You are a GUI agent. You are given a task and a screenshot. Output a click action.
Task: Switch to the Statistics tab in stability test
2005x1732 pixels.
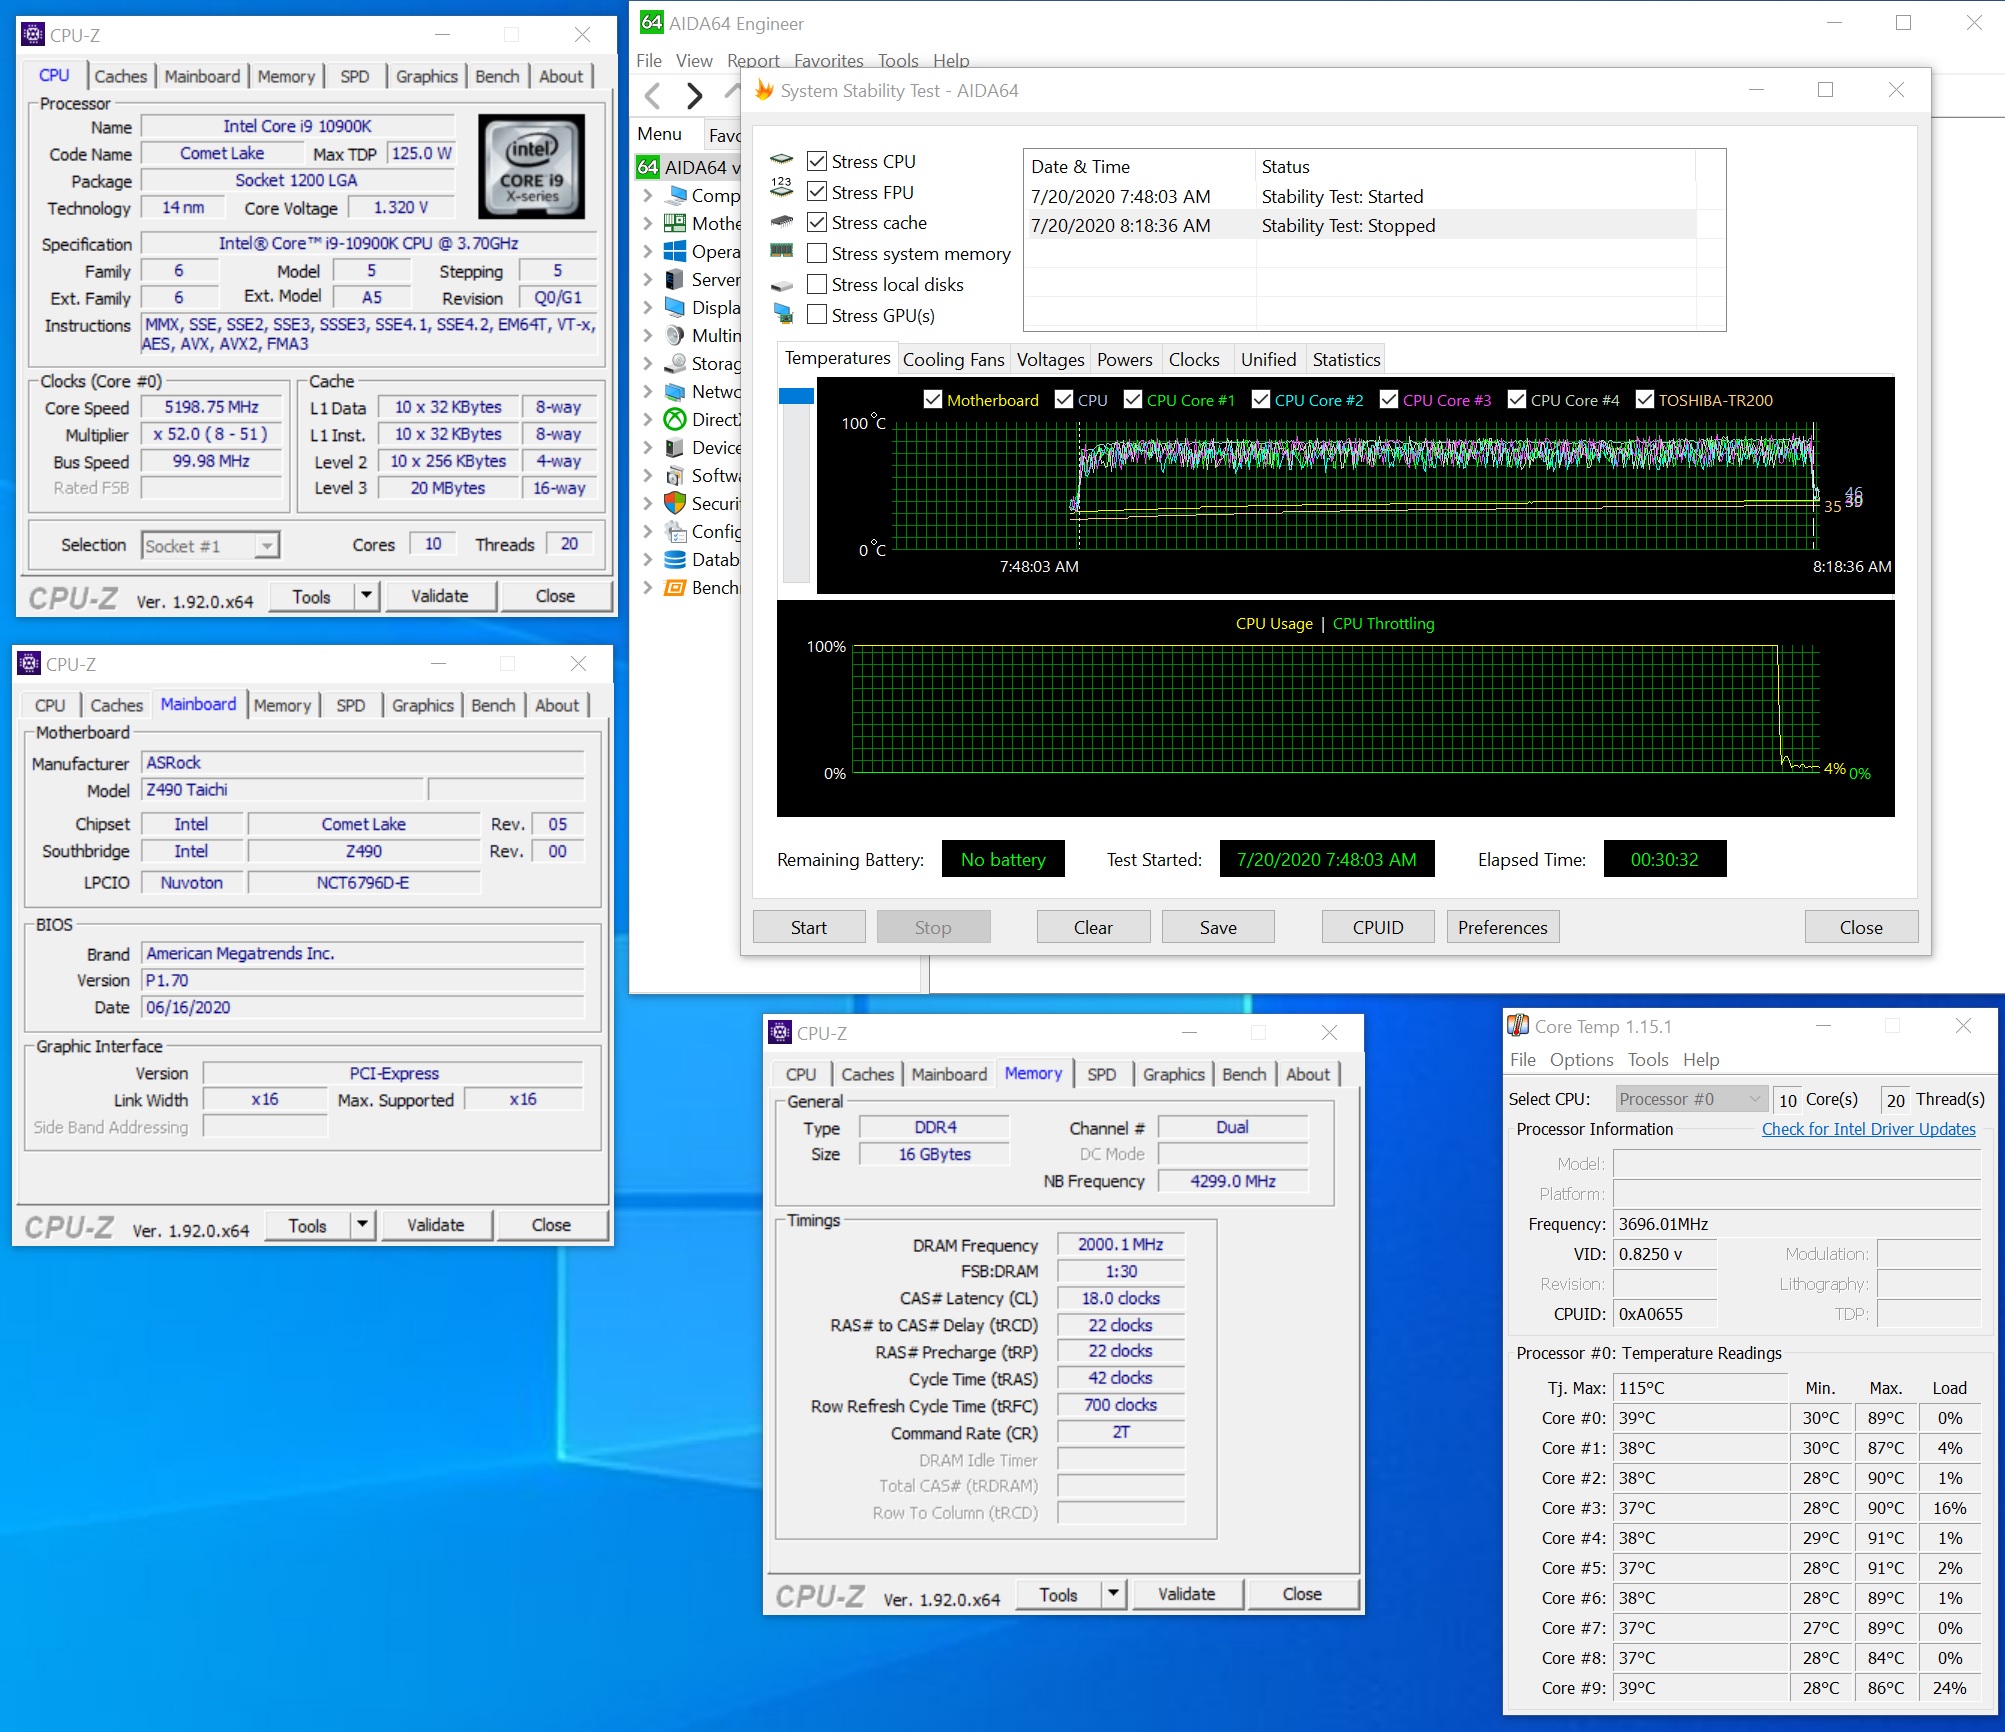click(x=1346, y=359)
